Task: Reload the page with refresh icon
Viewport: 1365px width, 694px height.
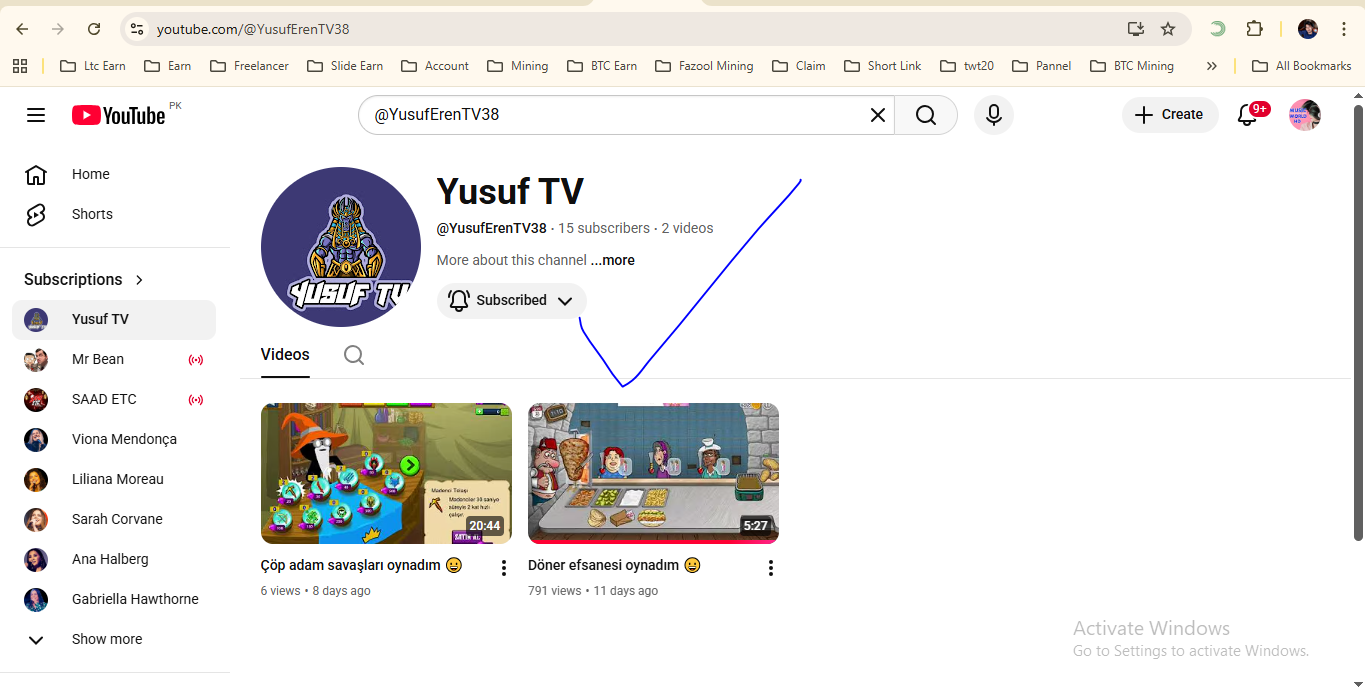Action: pyautogui.click(x=94, y=29)
